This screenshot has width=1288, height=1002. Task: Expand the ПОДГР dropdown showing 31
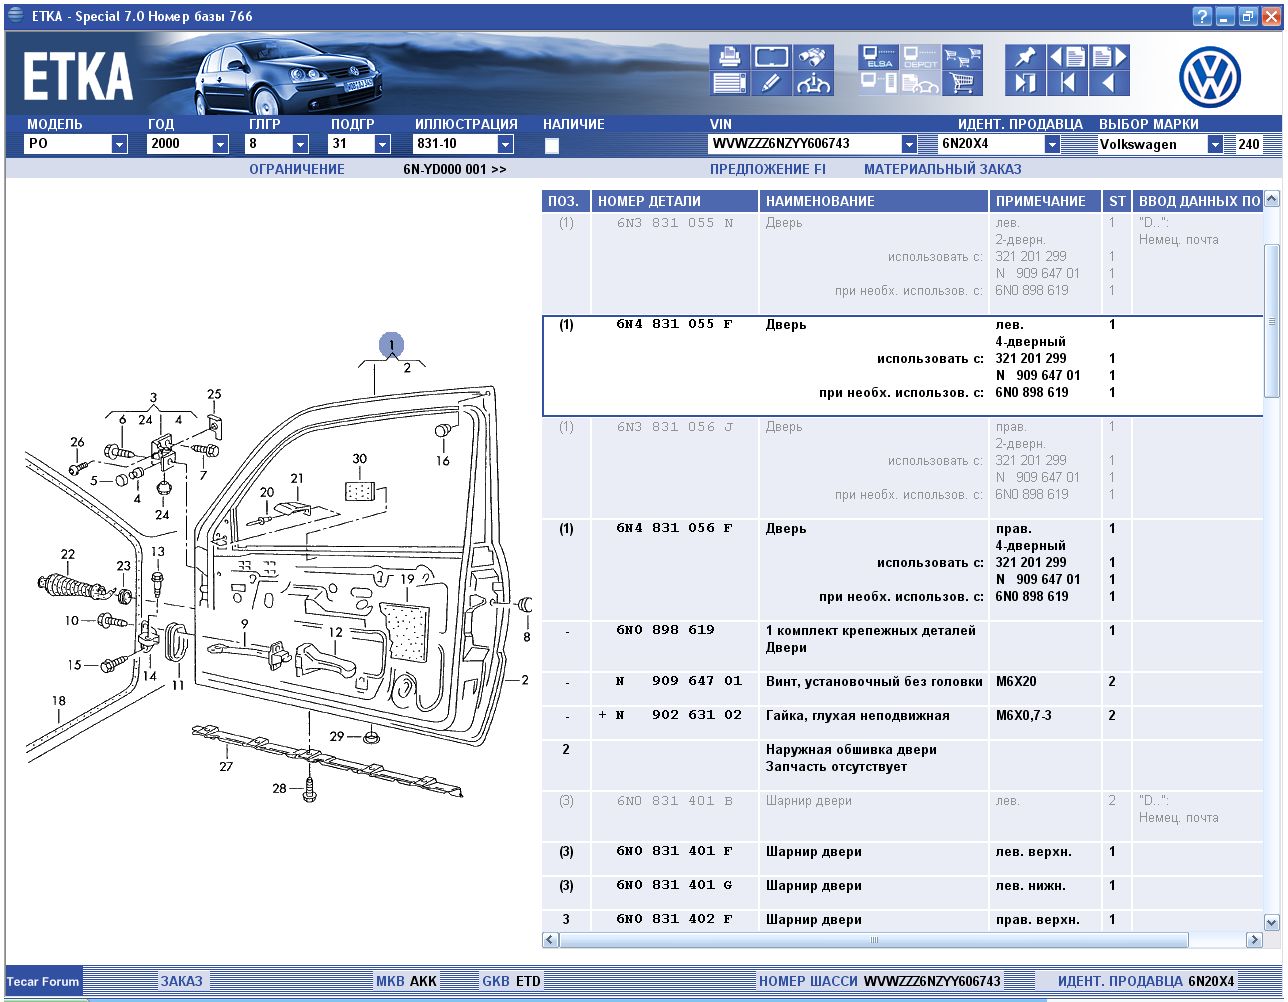tap(382, 144)
